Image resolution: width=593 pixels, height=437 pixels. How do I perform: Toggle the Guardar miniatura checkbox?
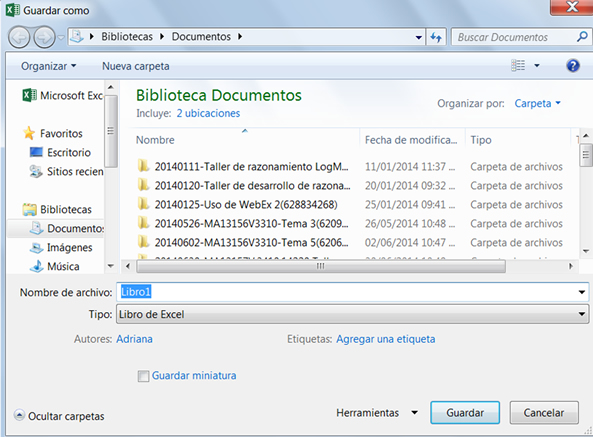click(x=143, y=376)
